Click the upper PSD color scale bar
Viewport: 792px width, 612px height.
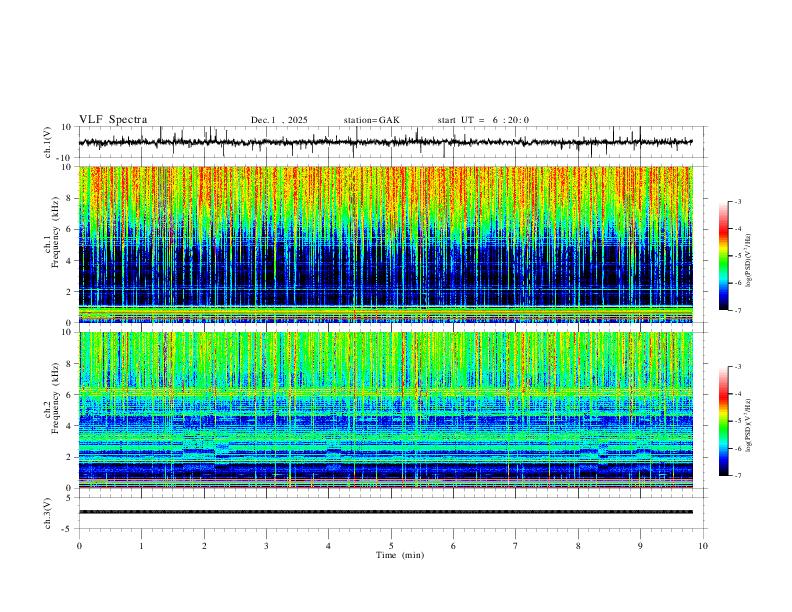click(x=723, y=256)
